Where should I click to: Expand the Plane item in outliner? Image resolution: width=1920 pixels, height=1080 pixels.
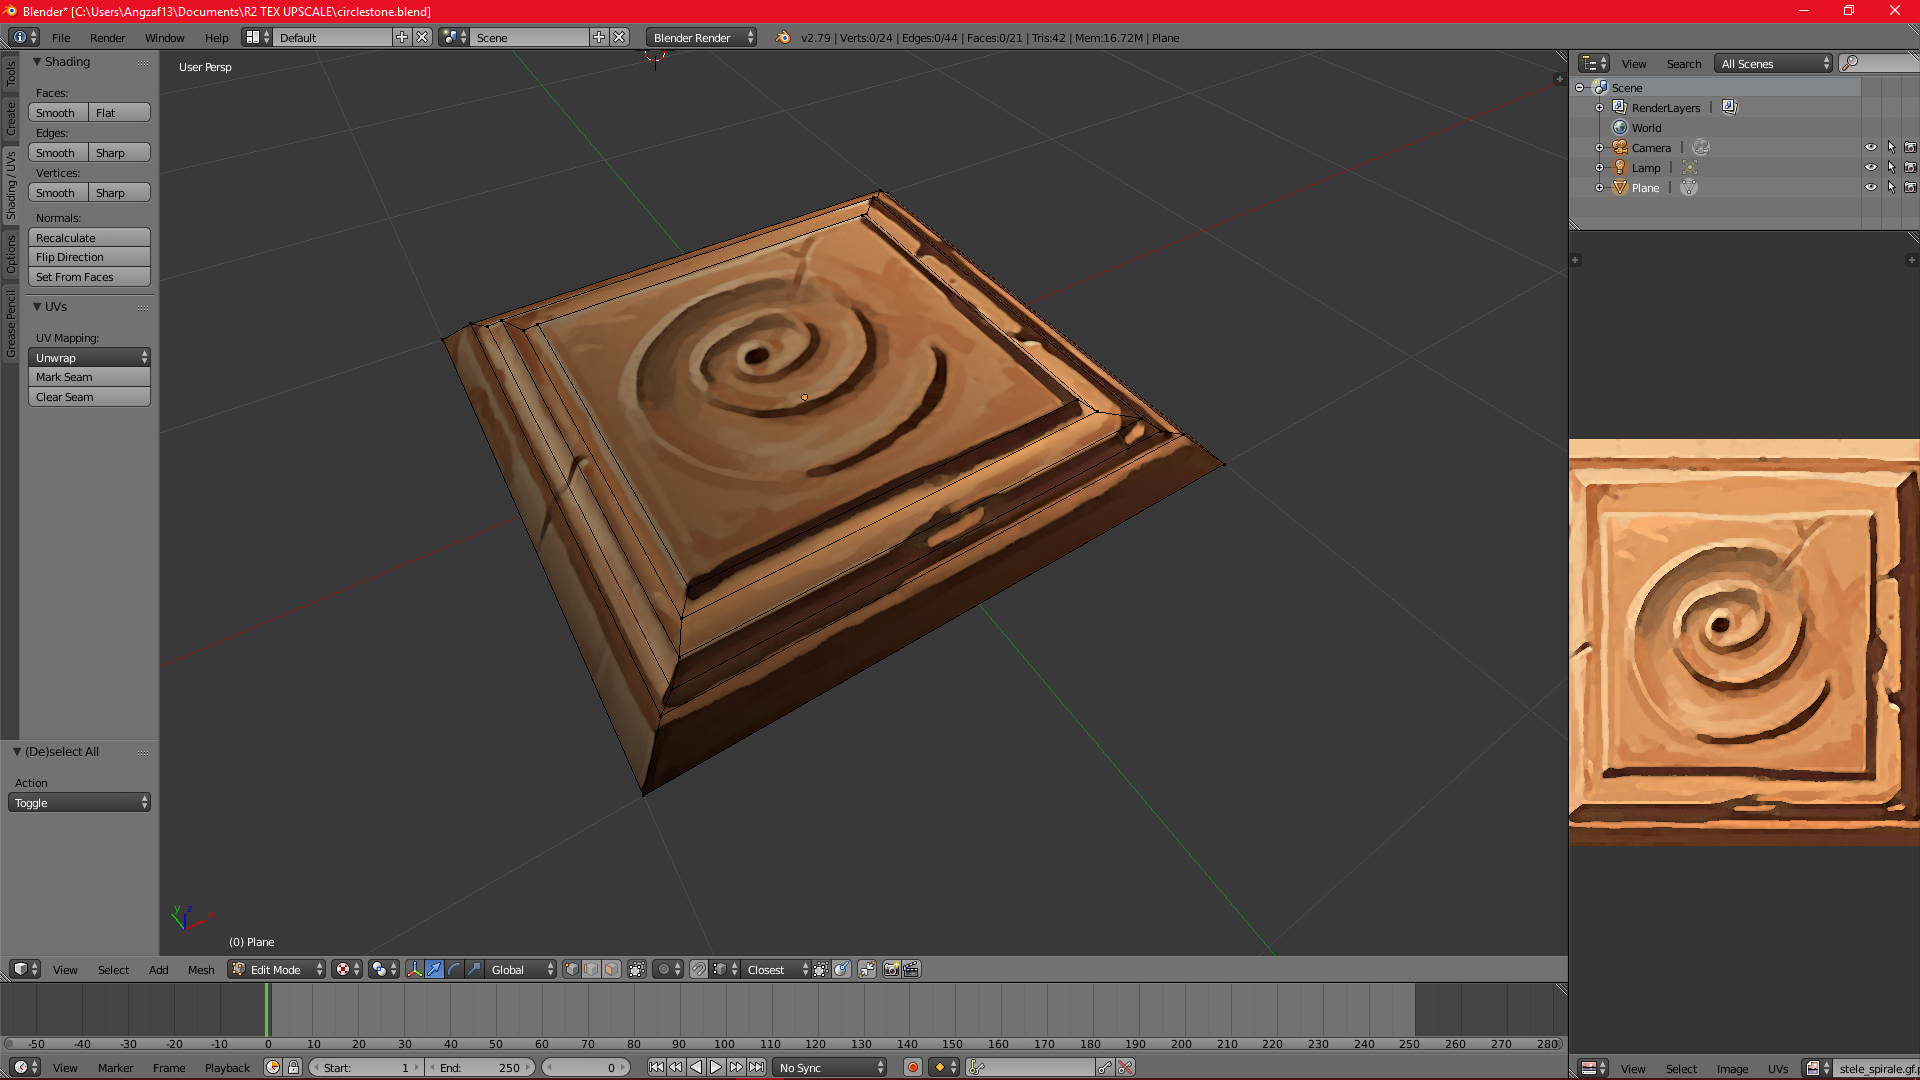(1599, 187)
